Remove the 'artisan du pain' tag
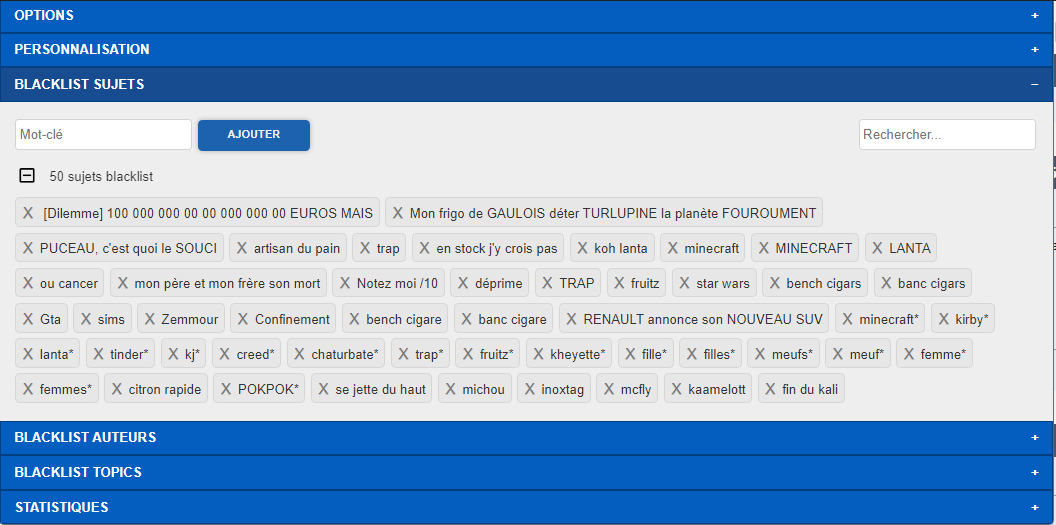This screenshot has height=525, width=1056. [x=242, y=248]
